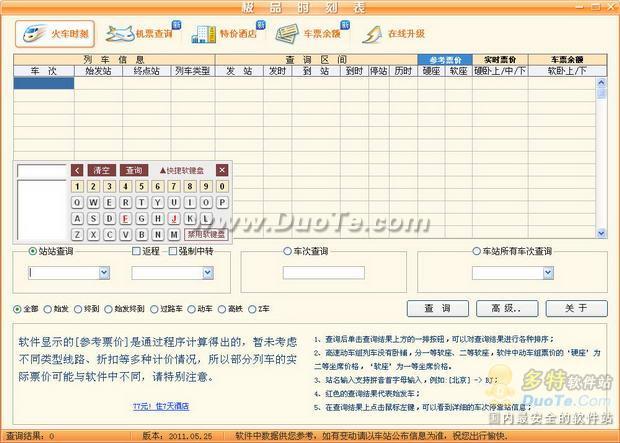Tap the red F key on soft keyboard
620x443 pixels.
(x=126, y=218)
